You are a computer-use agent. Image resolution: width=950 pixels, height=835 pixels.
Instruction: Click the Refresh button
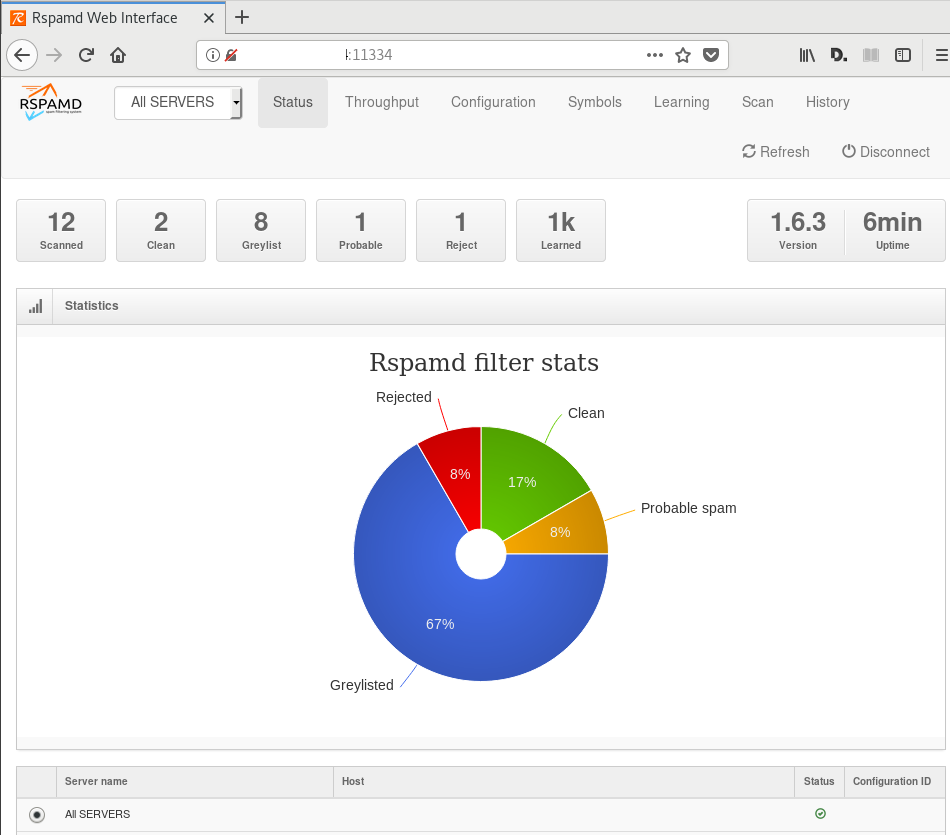tap(775, 152)
